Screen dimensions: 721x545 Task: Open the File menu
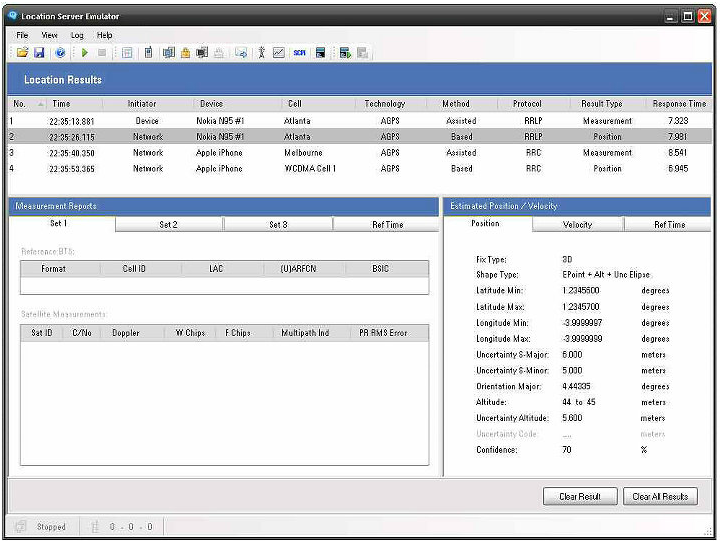pos(22,35)
